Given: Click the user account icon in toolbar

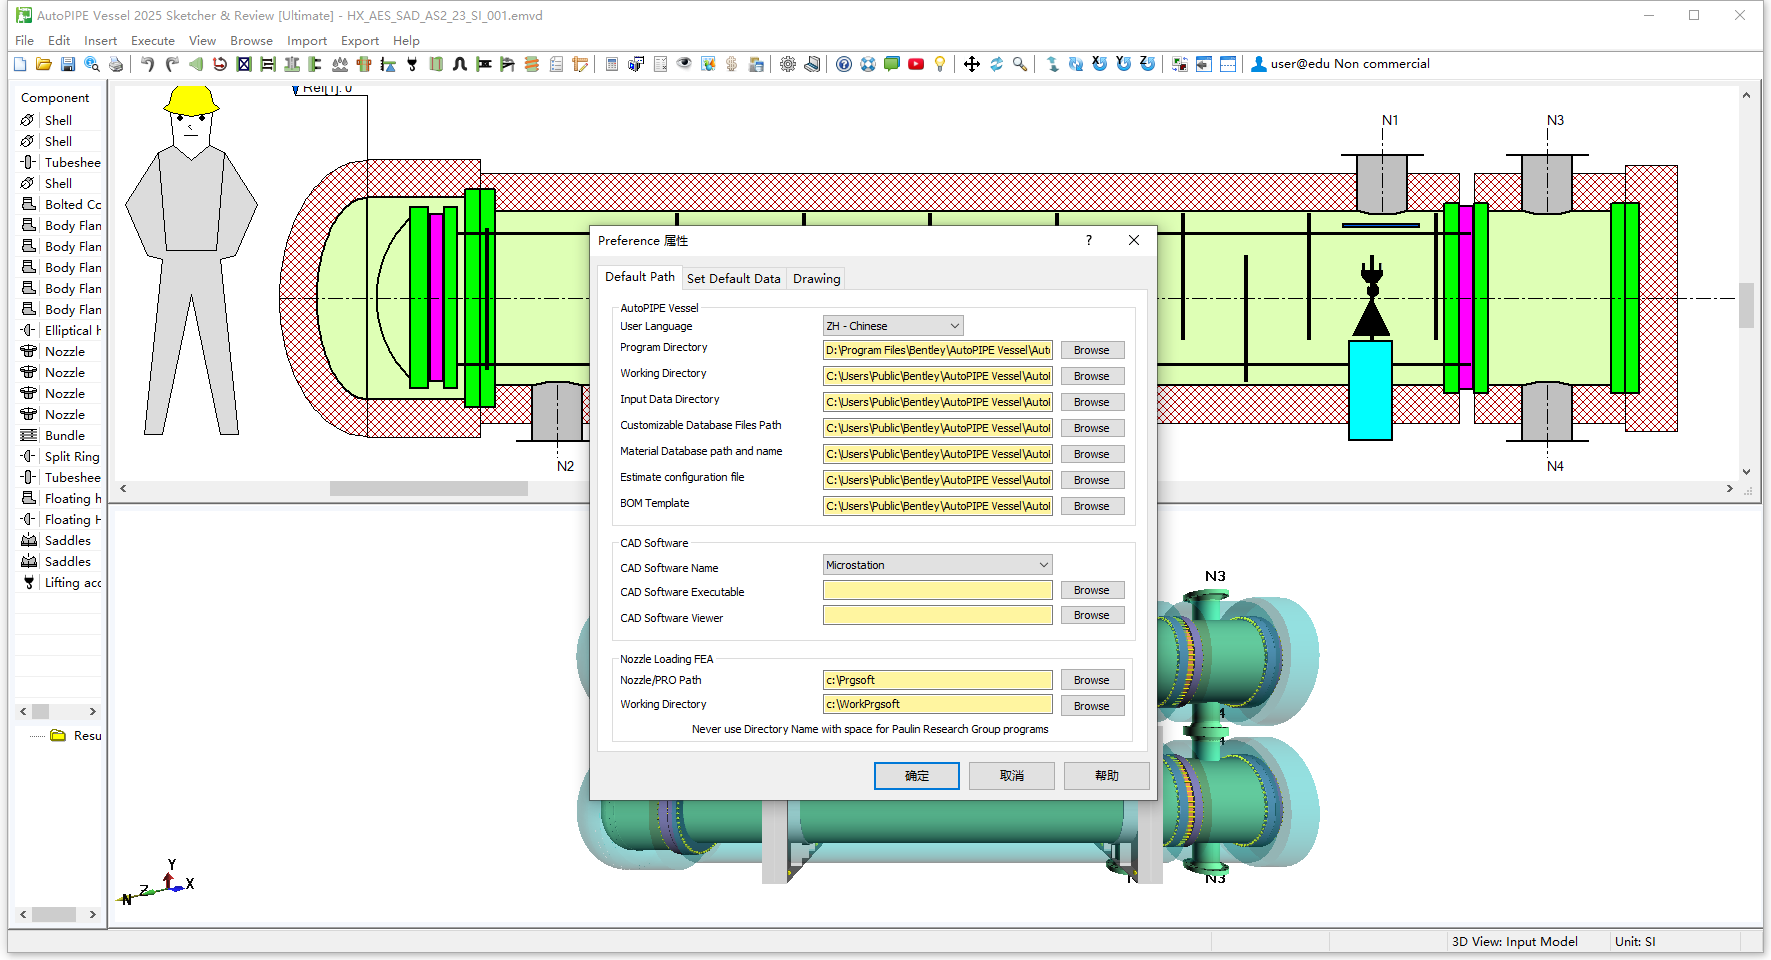Looking at the screenshot, I should pos(1259,64).
